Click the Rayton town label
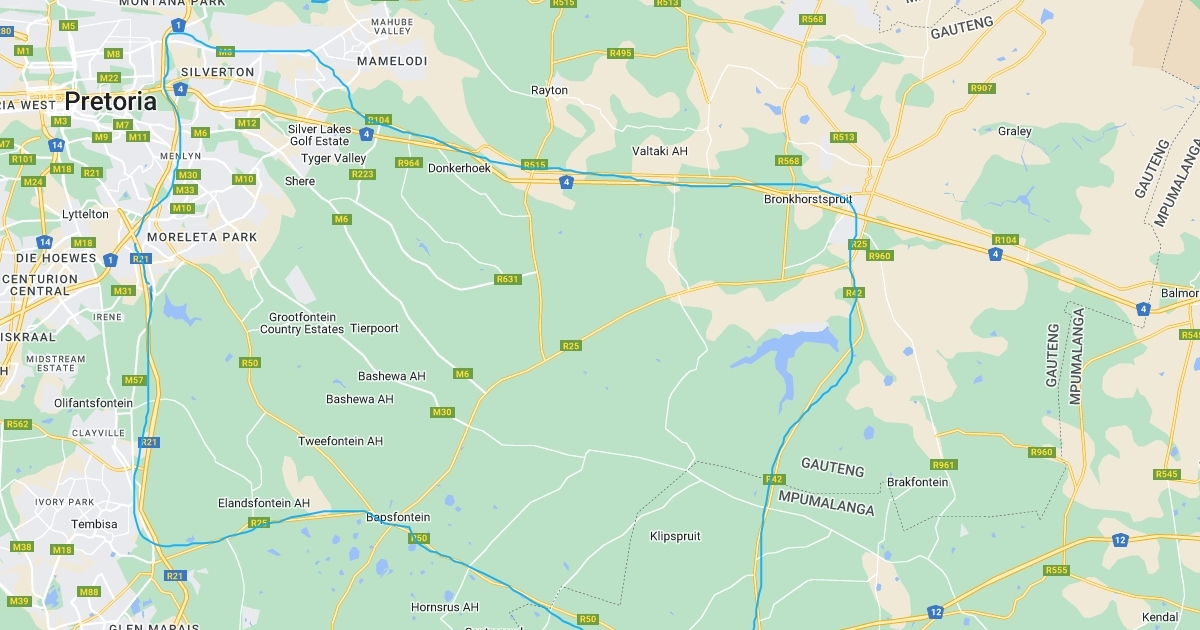Screen dimensions: 1200x630 549,90
